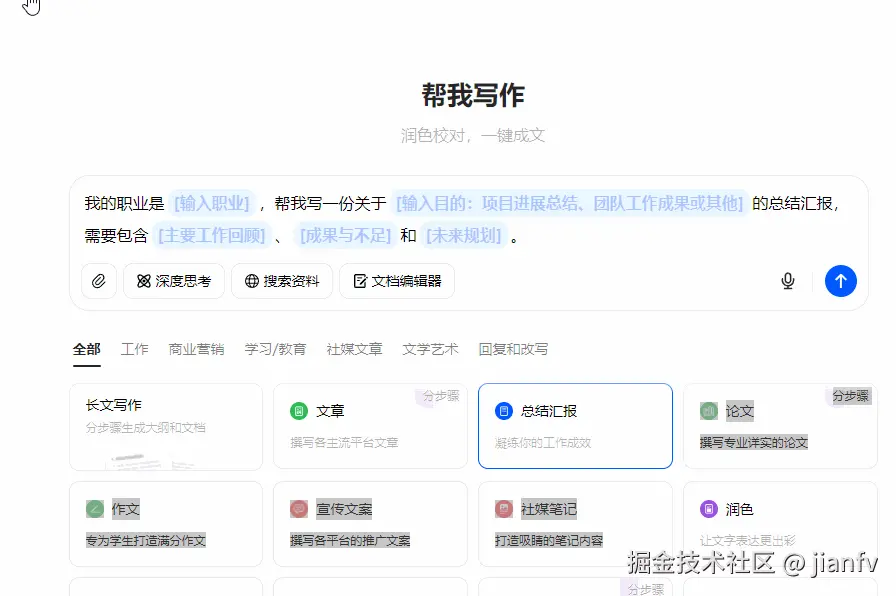The width and height of the screenshot is (896, 596).
Task: Click the [主要工作回顾] placeholder
Action: [x=212, y=235]
